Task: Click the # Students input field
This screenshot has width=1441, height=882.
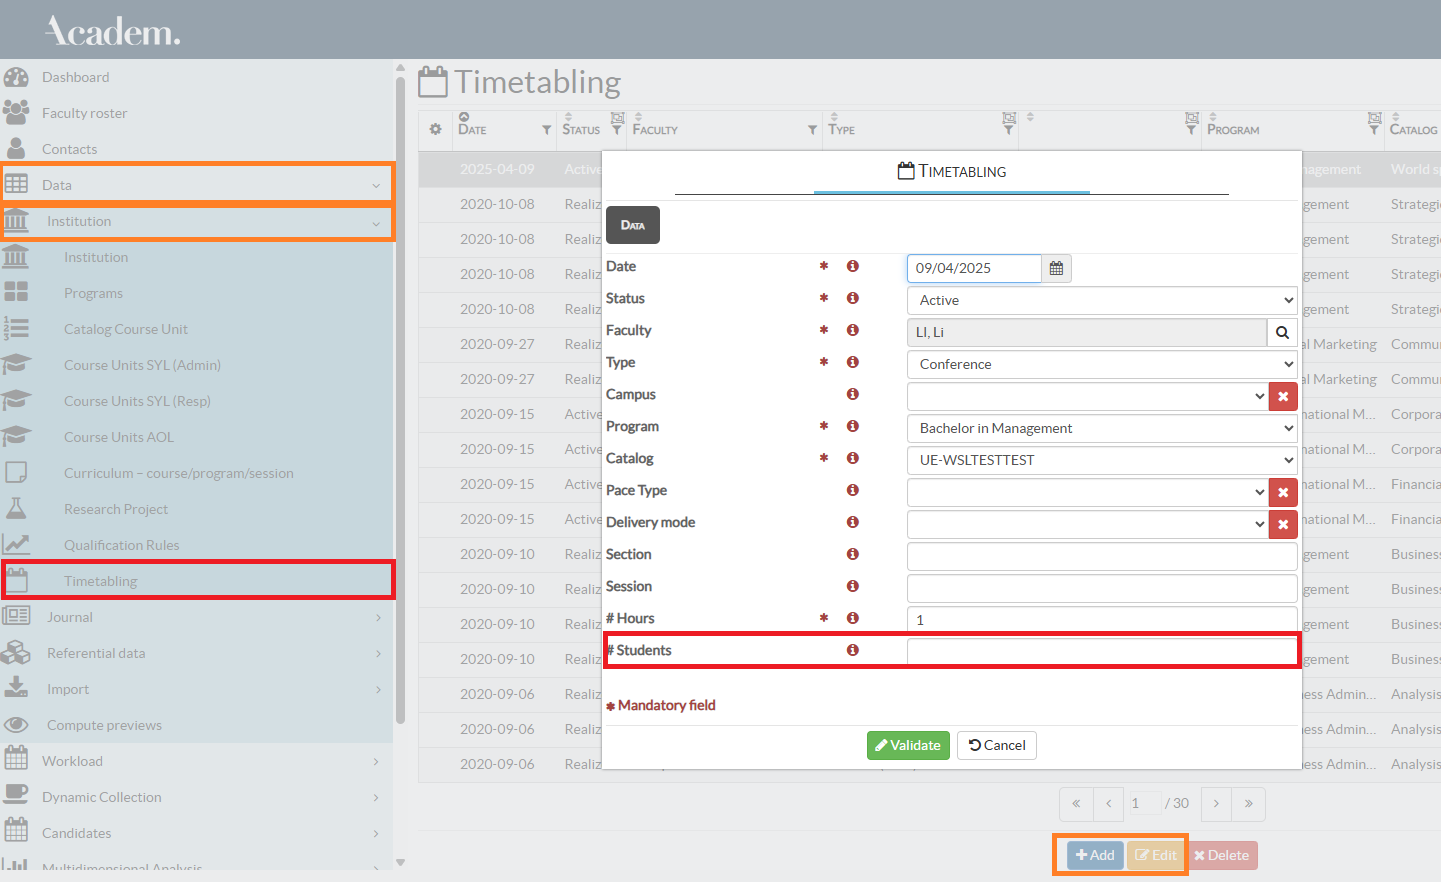Action: pyautogui.click(x=1101, y=651)
